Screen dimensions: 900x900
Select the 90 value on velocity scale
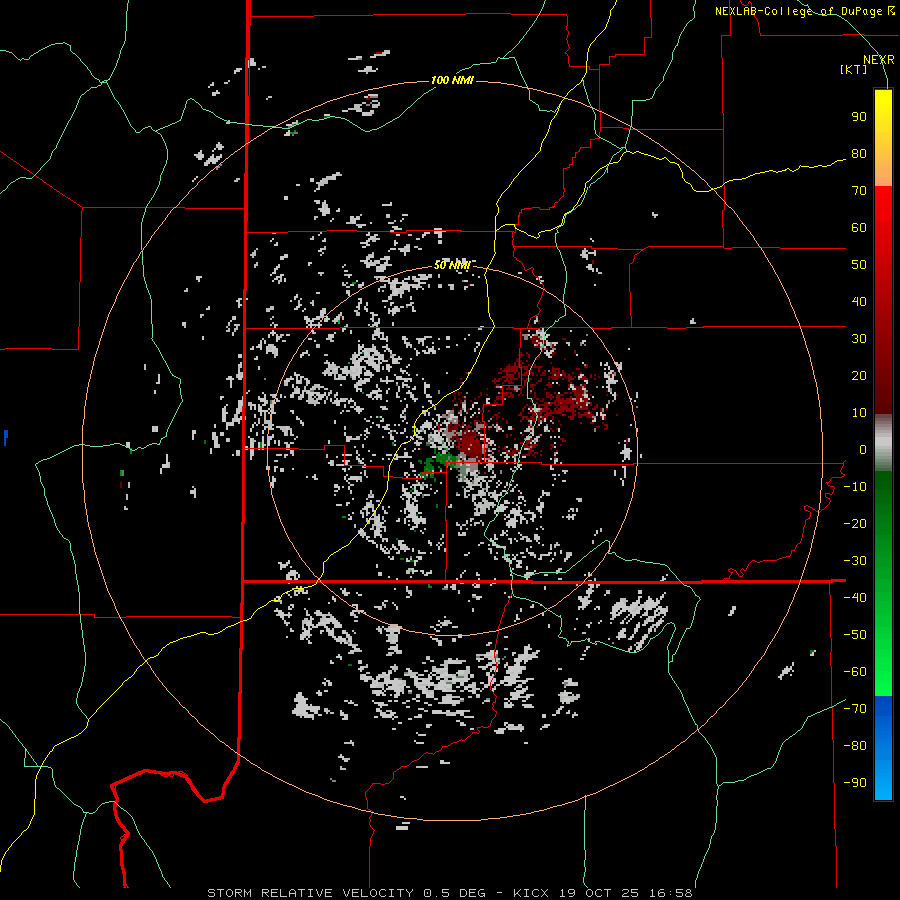click(859, 117)
